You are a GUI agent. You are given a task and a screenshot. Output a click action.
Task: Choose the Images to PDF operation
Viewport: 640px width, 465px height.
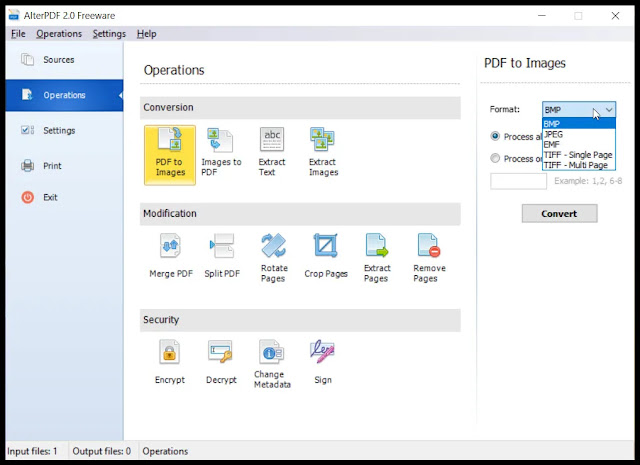pyautogui.click(x=221, y=152)
